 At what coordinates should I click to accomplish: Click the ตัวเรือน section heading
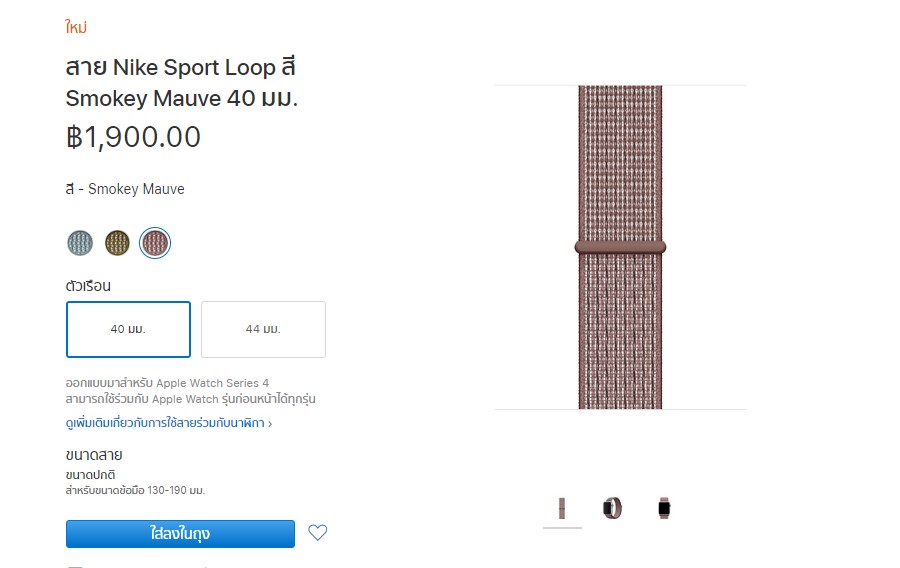(x=88, y=286)
